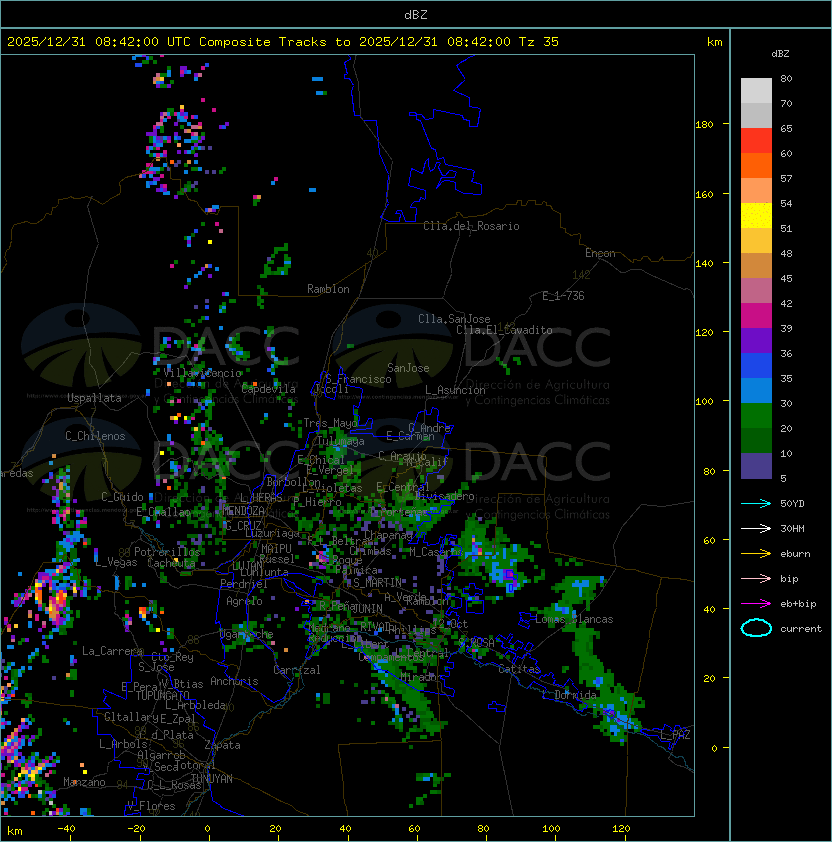The image size is (832, 842).
Task: Click the 'Clla.del_Rosario' map label
Action: tap(471, 226)
